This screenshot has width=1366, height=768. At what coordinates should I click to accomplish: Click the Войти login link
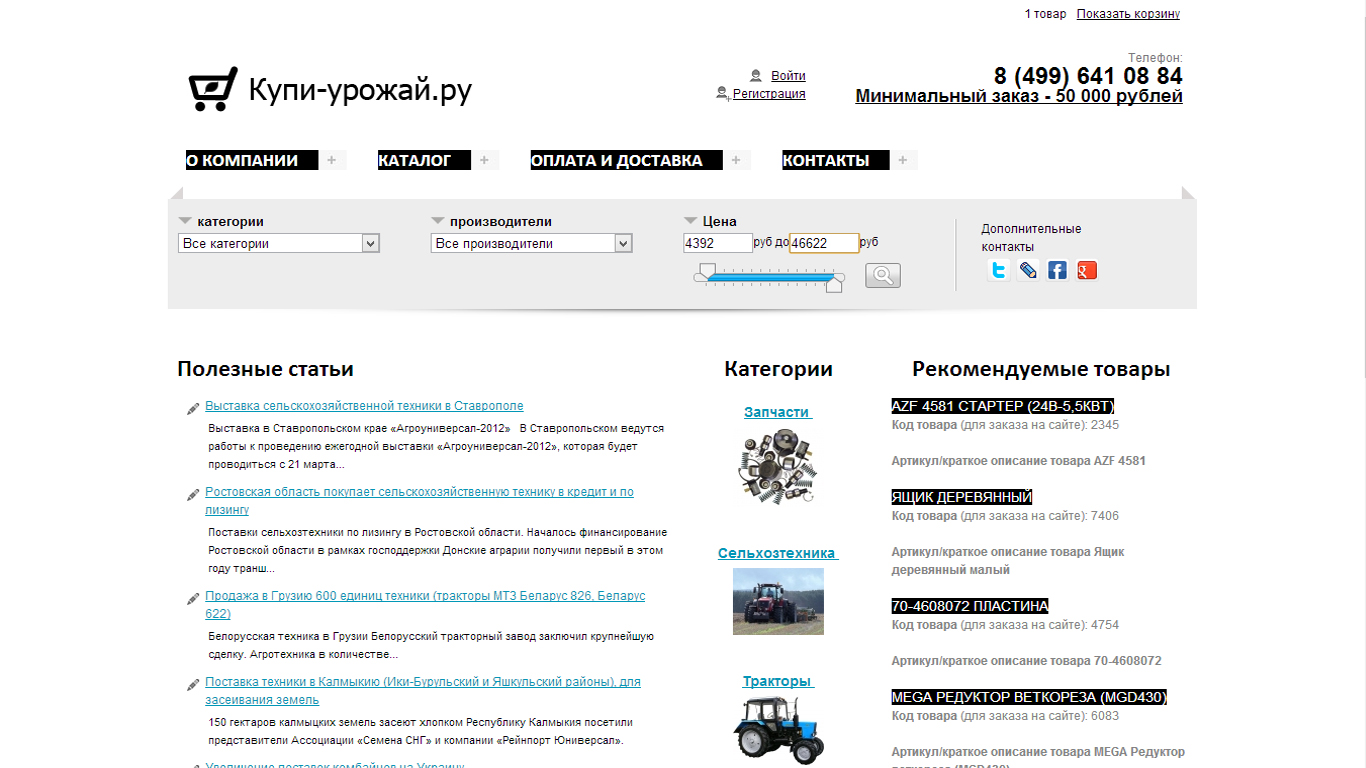pos(788,76)
